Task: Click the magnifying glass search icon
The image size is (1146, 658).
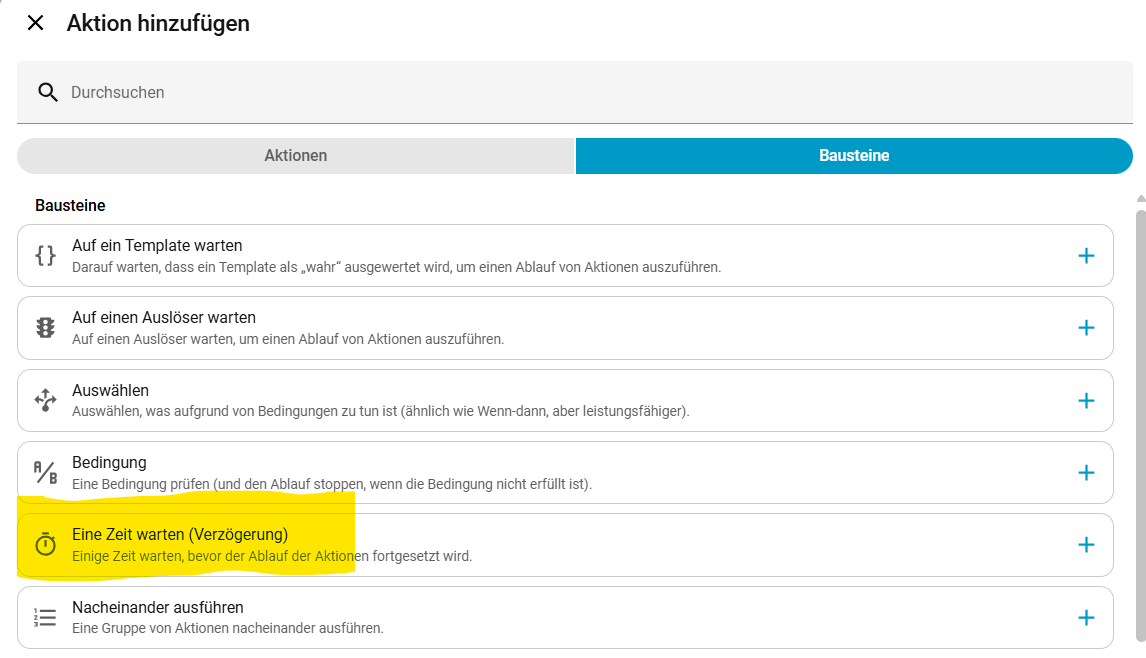Action: tap(47, 92)
